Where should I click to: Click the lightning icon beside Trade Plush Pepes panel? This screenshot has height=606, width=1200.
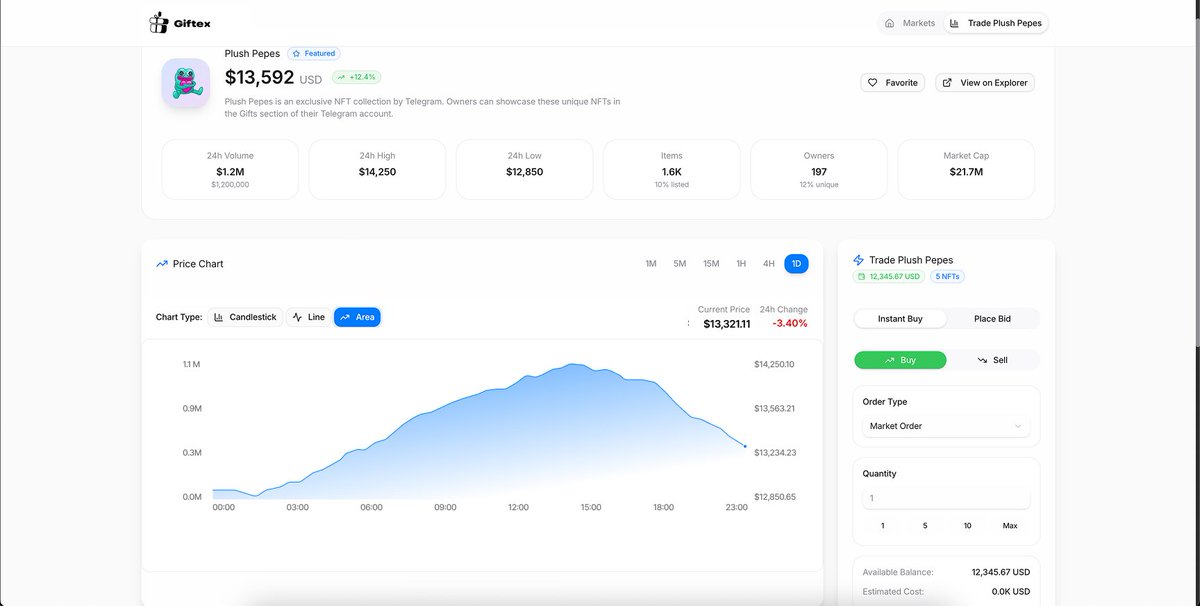point(858,259)
